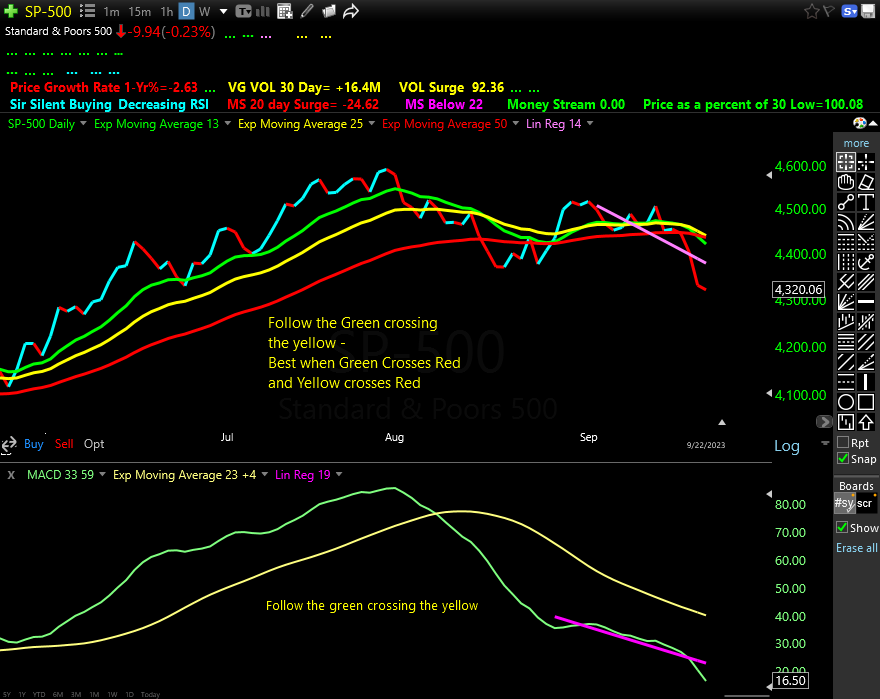Click the Buy button

click(33, 443)
